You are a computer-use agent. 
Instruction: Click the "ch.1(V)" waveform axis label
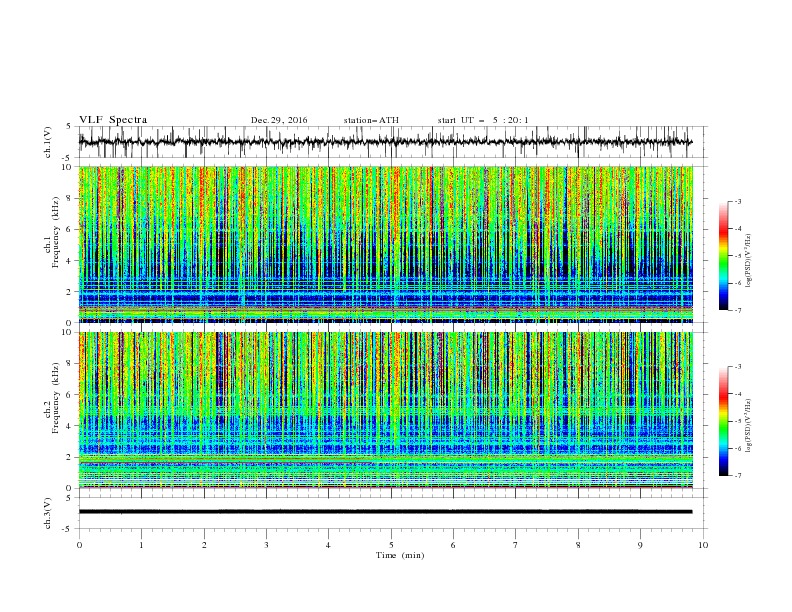48,142
